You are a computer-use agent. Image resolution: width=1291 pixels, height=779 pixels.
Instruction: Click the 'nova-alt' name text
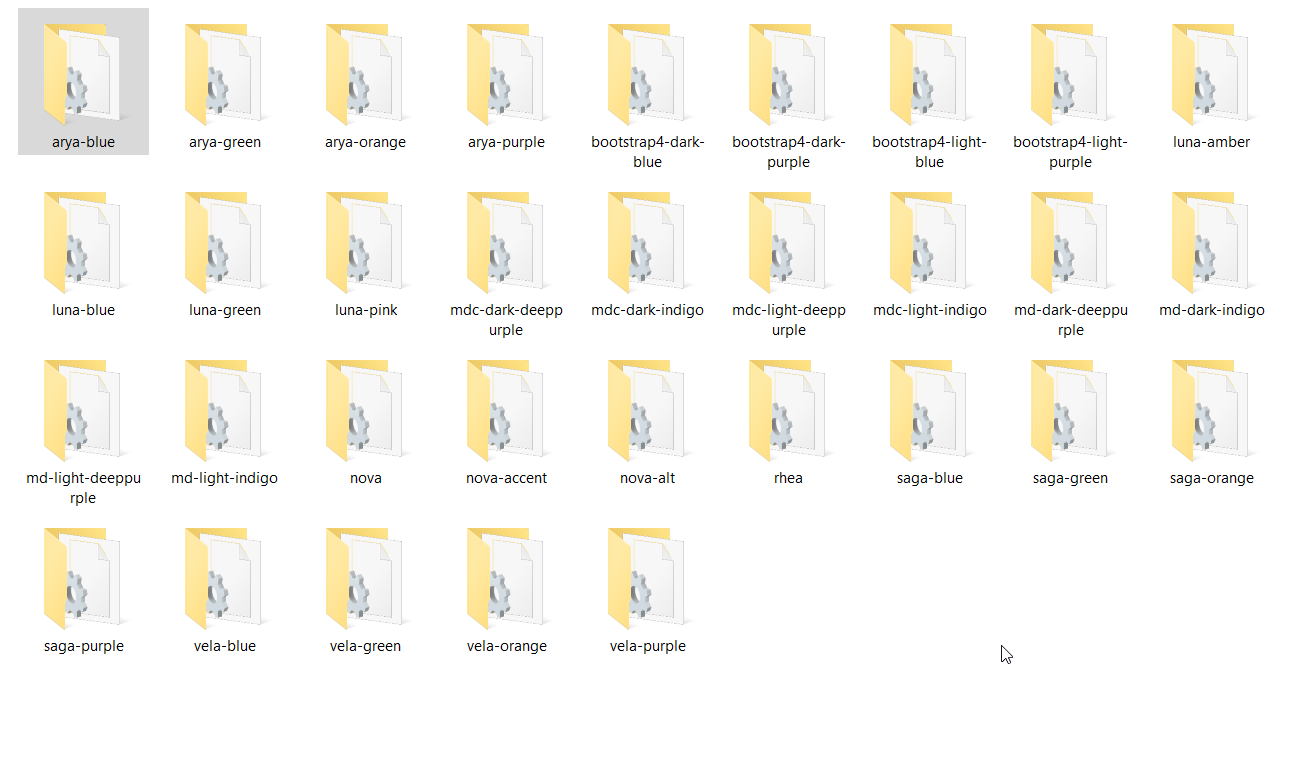tap(647, 478)
